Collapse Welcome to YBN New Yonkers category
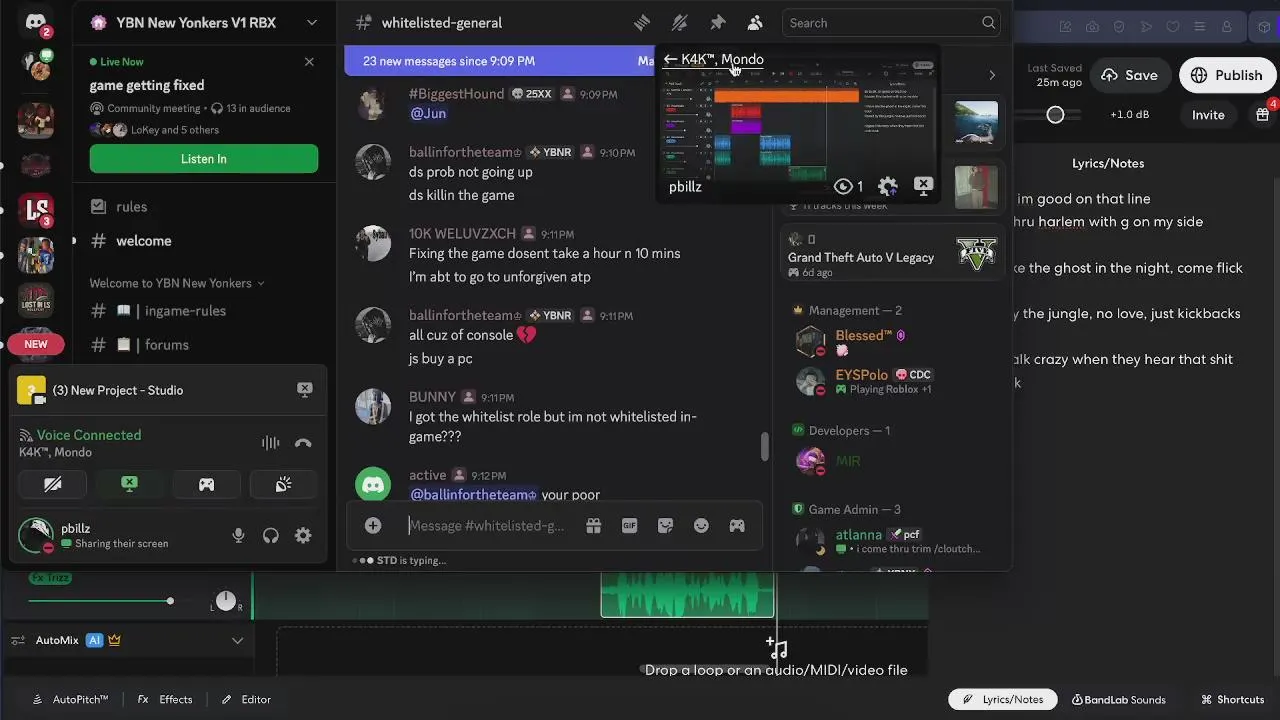This screenshot has width=1280, height=720. 177,283
